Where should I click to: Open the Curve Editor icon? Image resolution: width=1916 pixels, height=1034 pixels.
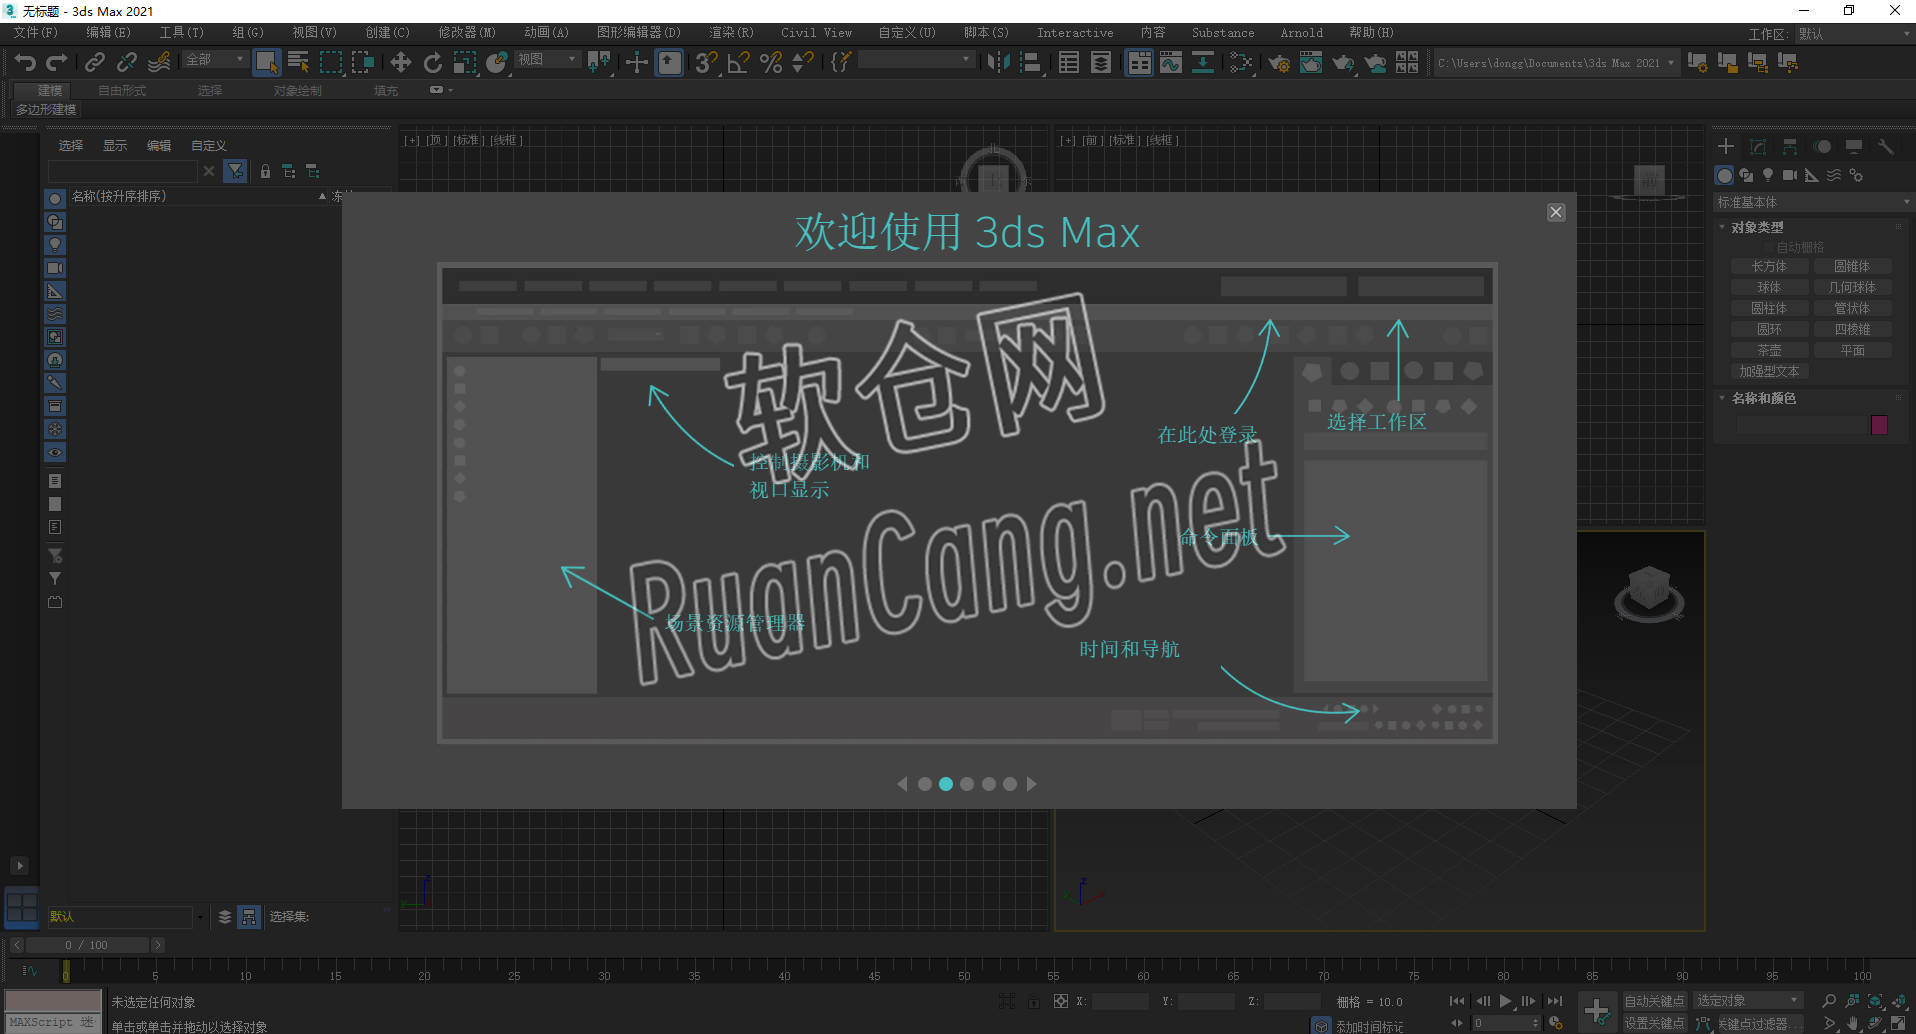point(1171,62)
